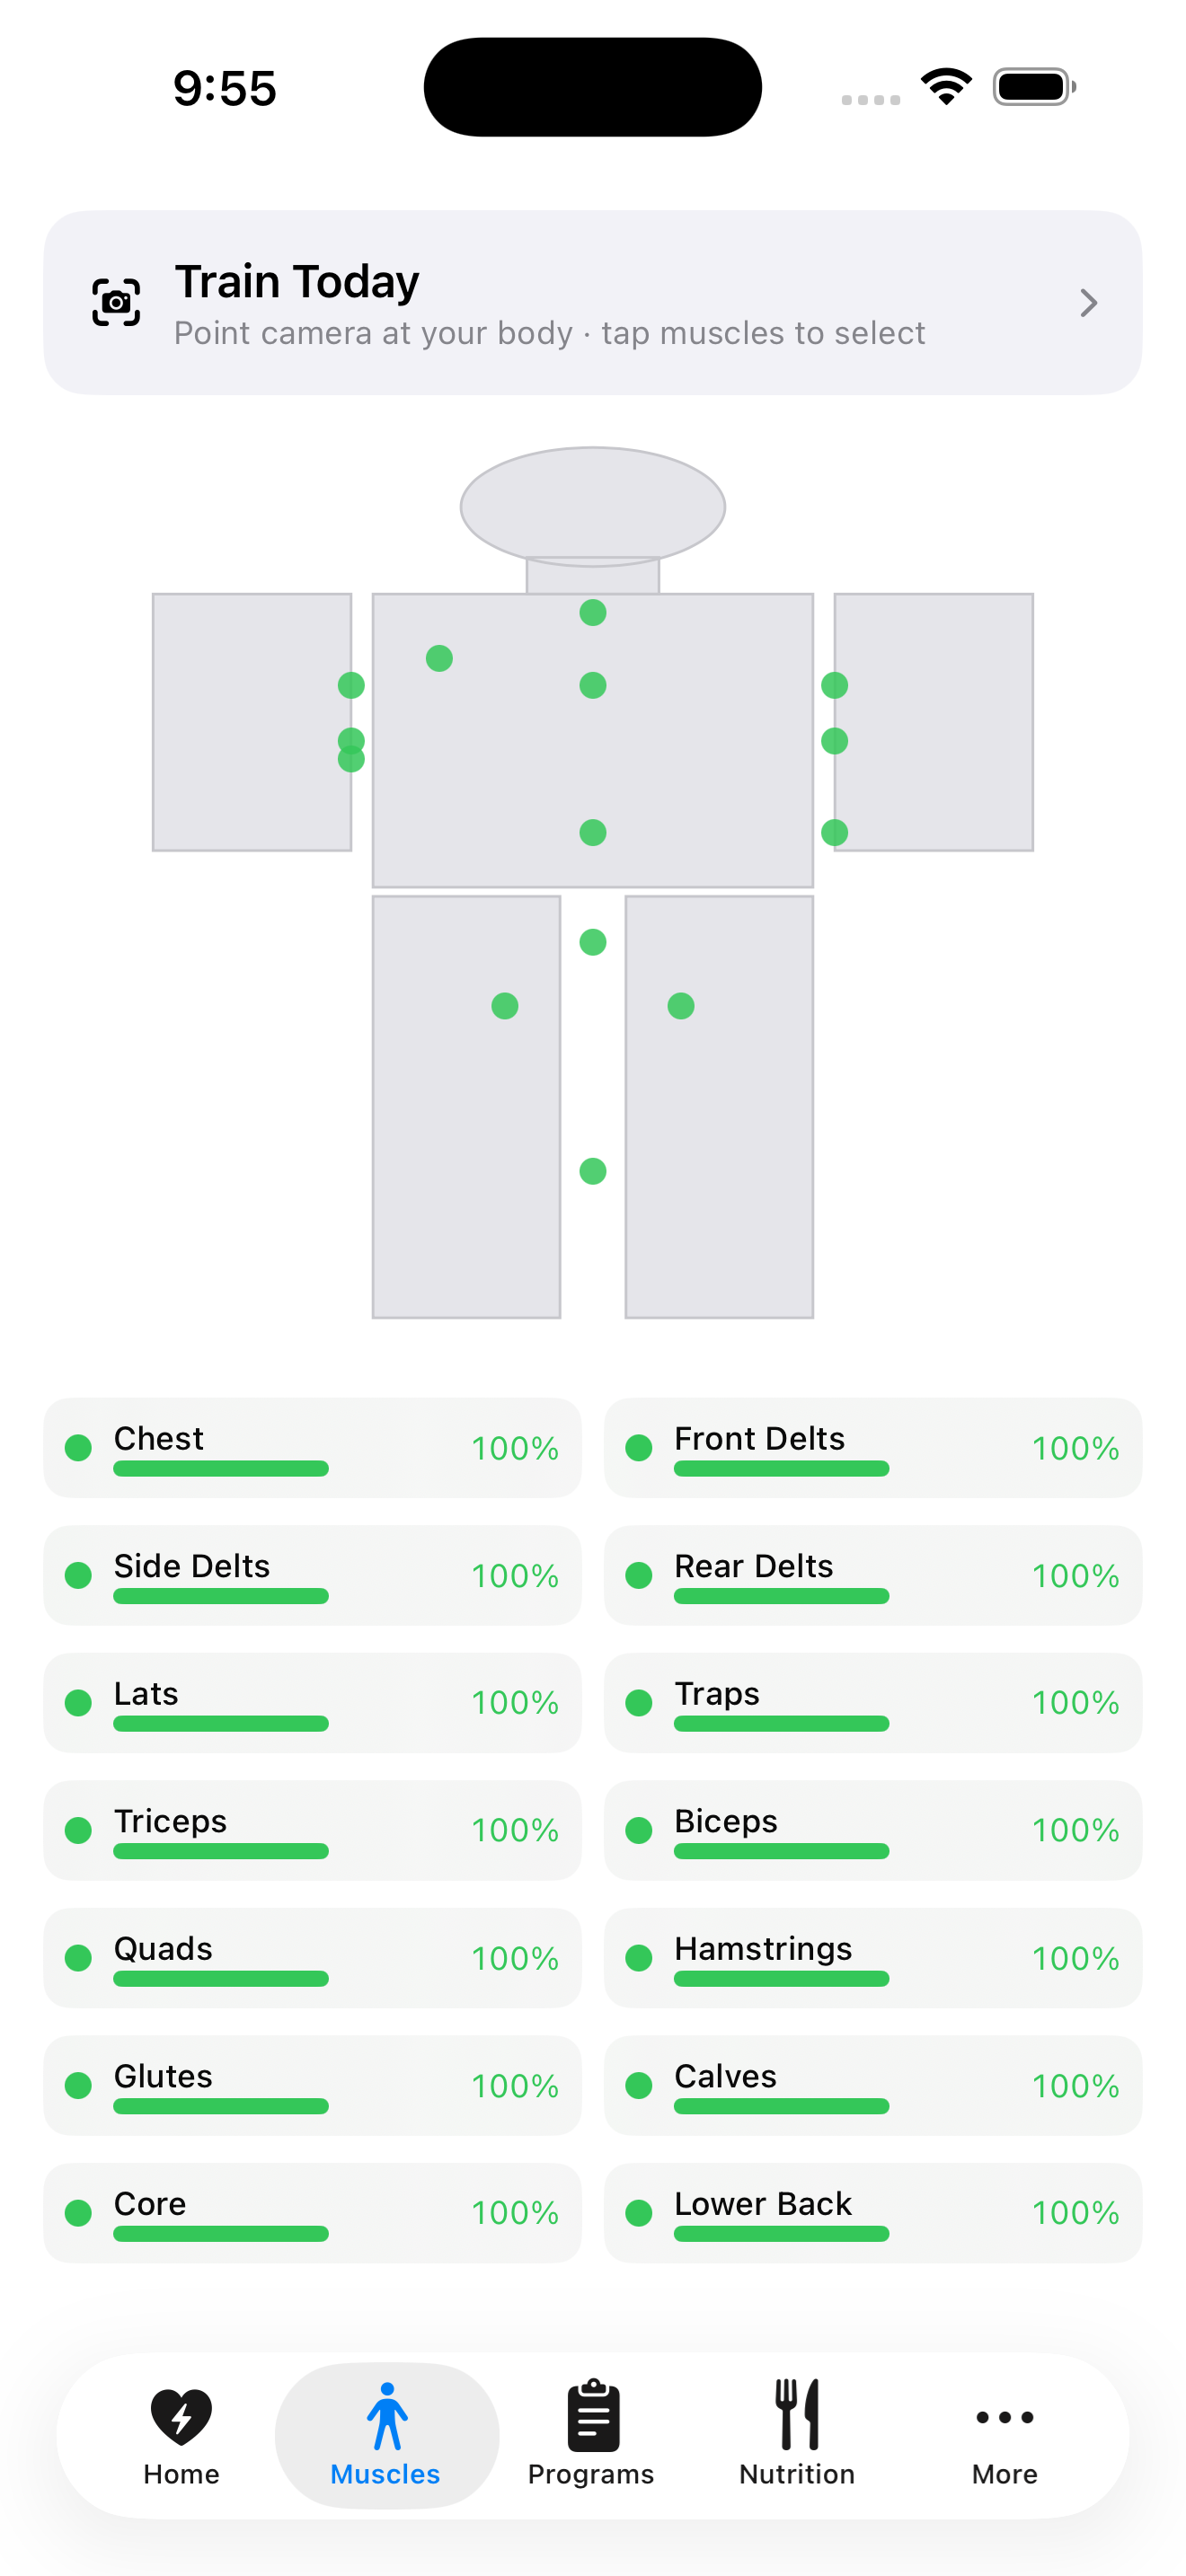Tap the head shape on body diagram

pyautogui.click(x=593, y=506)
